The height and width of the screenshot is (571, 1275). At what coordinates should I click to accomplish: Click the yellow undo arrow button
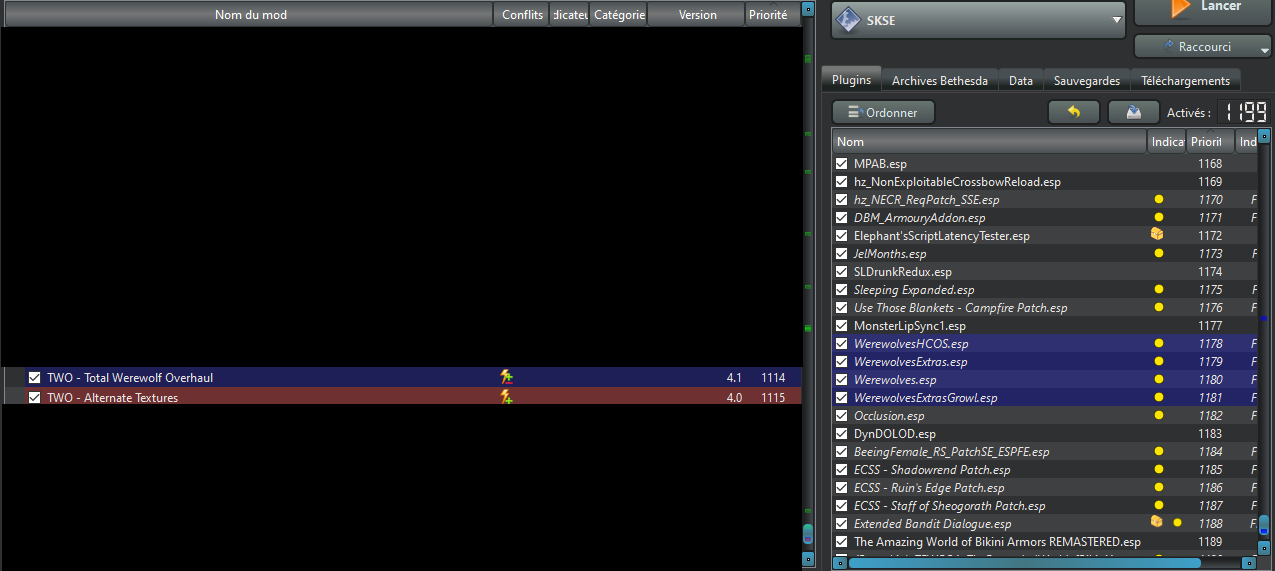pos(1074,112)
